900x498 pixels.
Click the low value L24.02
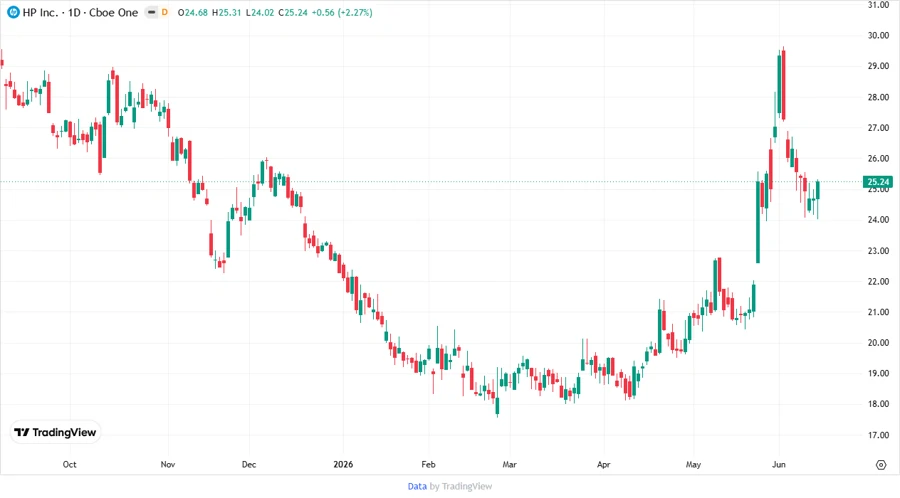coord(260,12)
